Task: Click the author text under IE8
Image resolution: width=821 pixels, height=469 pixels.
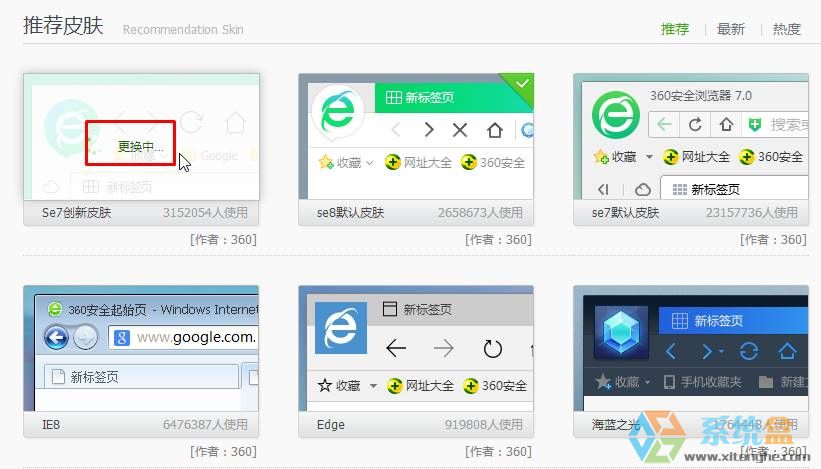Action: click(223, 452)
